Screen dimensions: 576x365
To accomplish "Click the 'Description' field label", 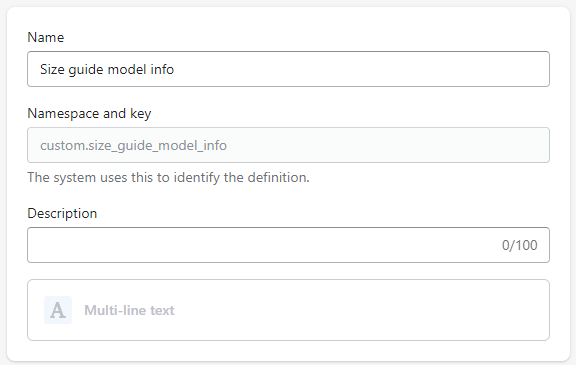I will 62,213.
